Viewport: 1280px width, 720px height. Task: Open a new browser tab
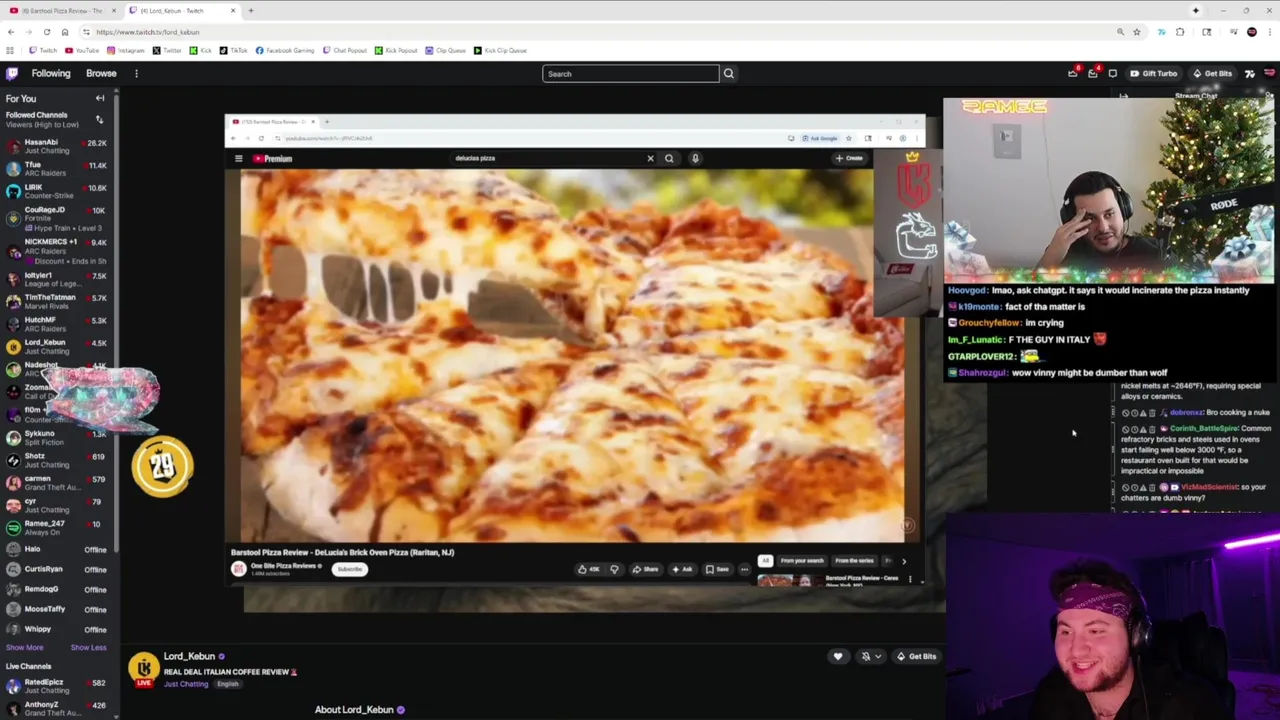coord(251,10)
